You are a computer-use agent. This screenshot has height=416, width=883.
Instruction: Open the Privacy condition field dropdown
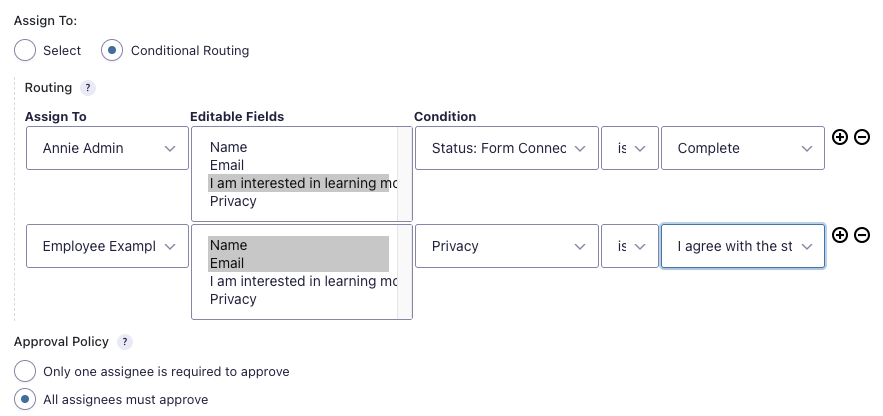[506, 246]
